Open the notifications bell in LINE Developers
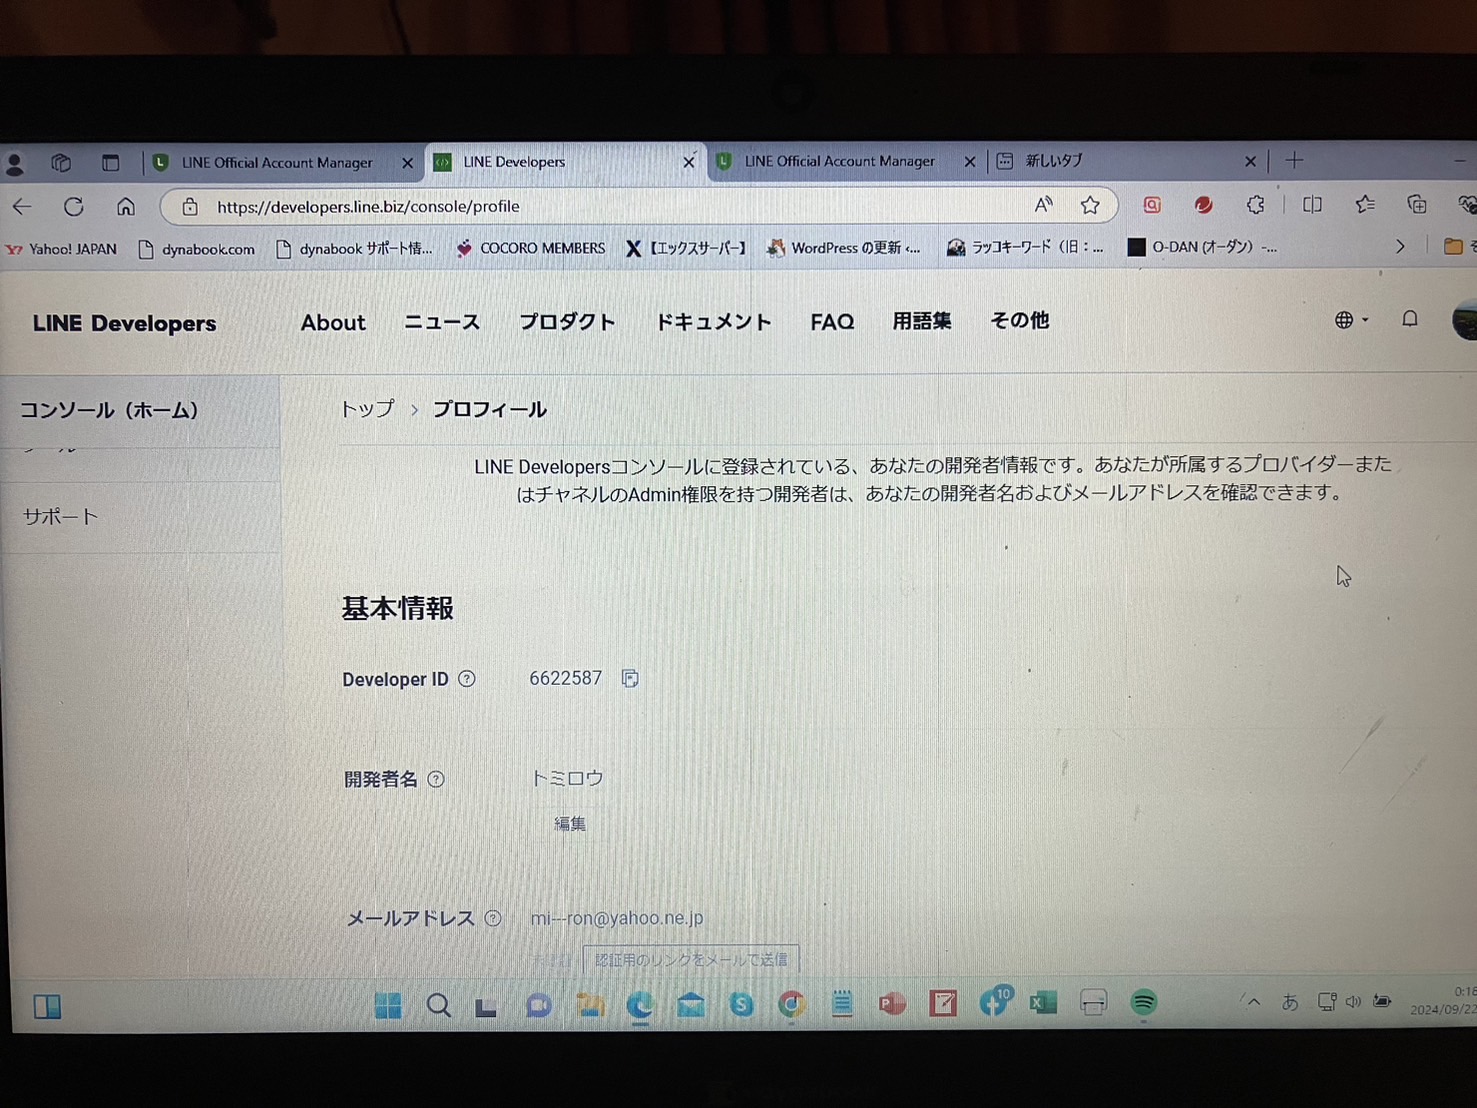This screenshot has height=1108, width=1477. [x=1410, y=319]
